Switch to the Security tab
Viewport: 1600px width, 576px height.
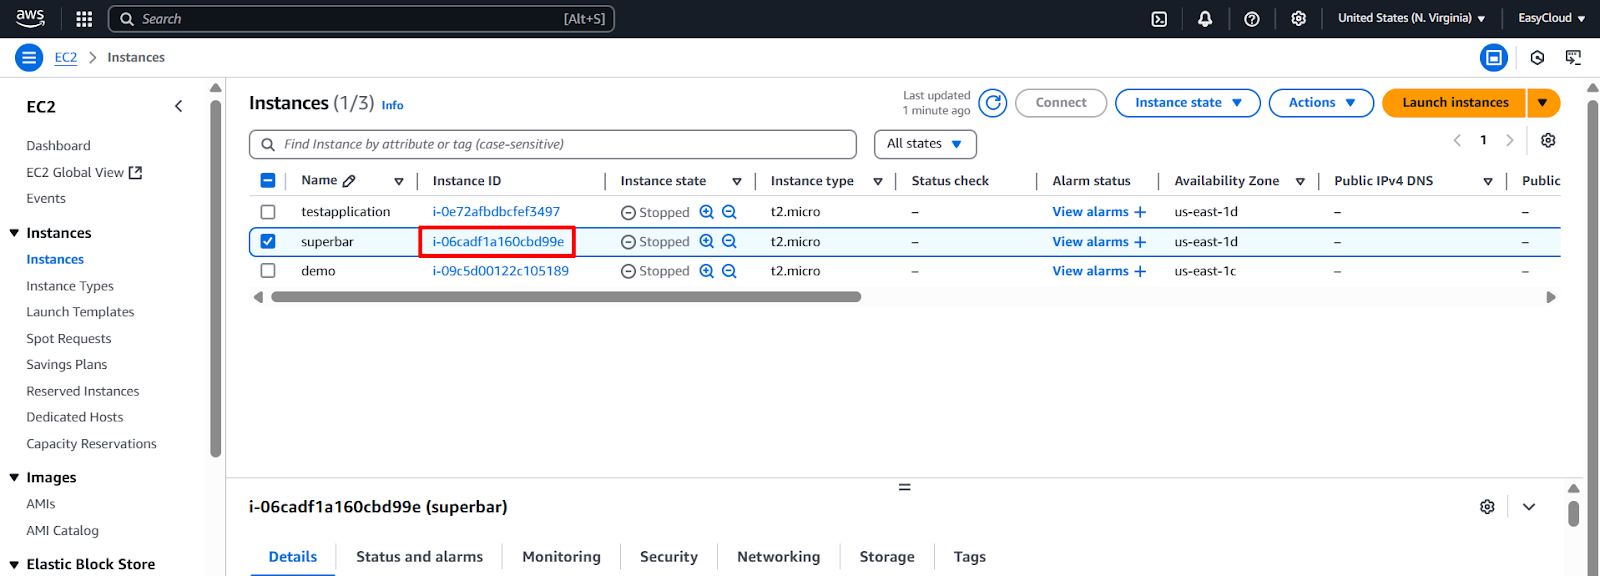click(x=669, y=557)
